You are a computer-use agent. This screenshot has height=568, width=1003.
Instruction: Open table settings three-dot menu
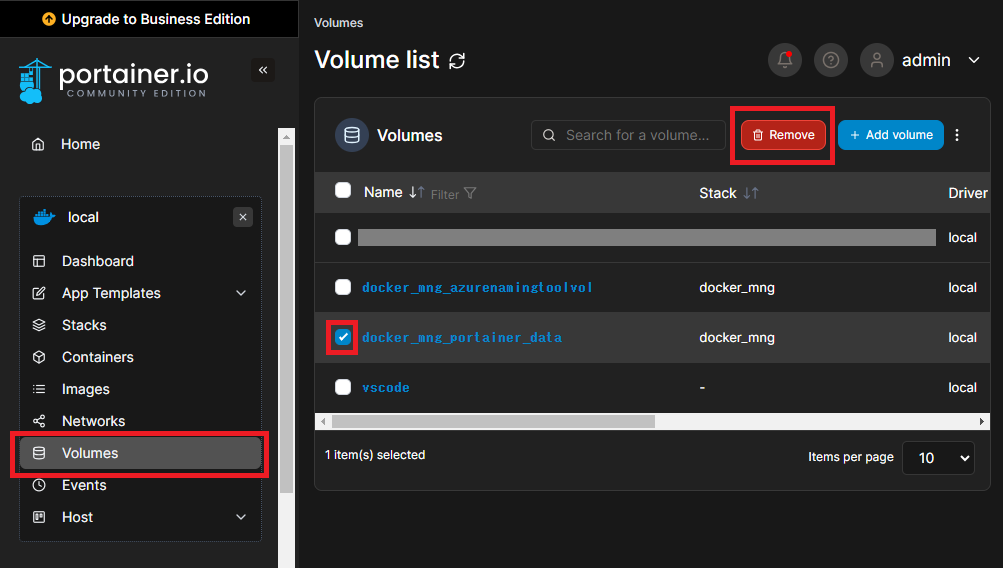[957, 135]
